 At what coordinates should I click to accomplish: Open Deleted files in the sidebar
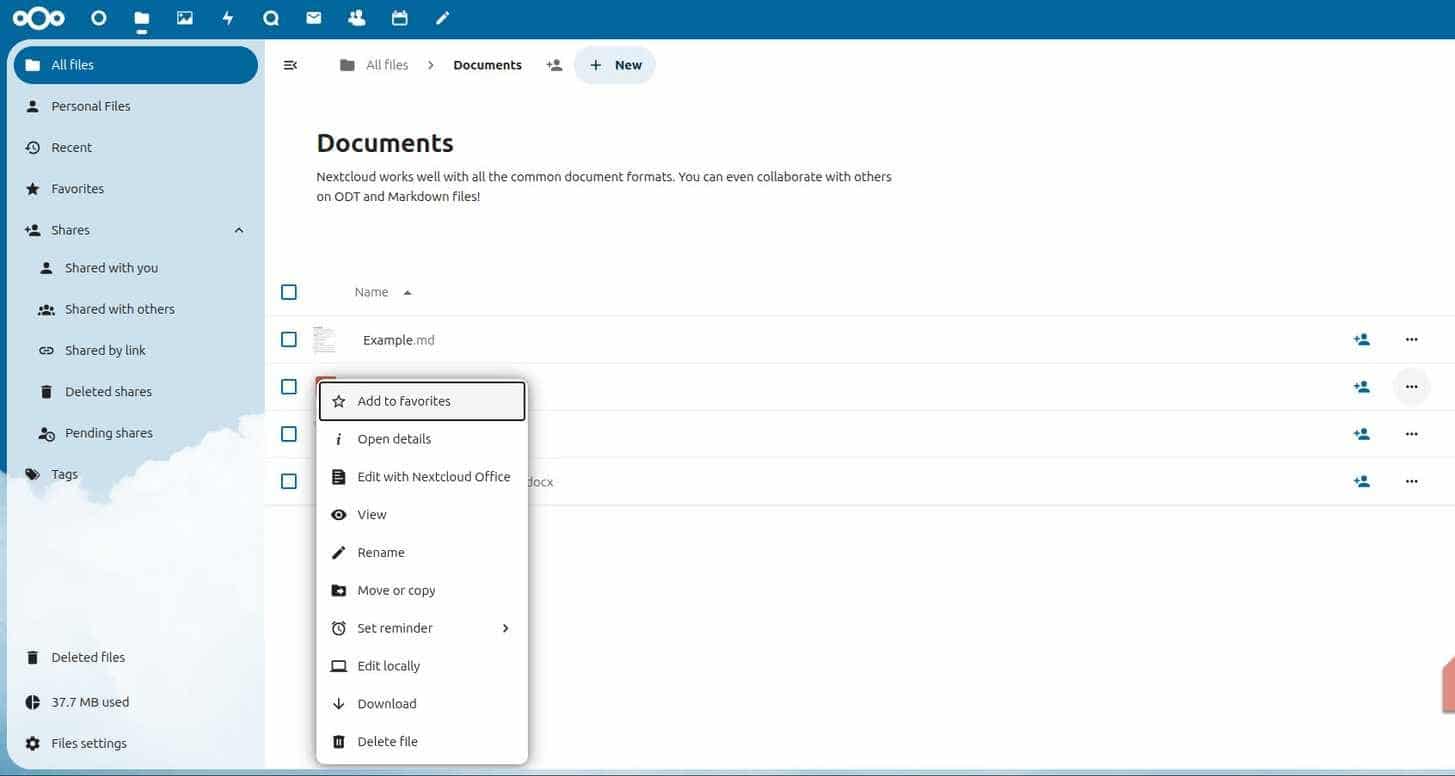tap(136, 658)
